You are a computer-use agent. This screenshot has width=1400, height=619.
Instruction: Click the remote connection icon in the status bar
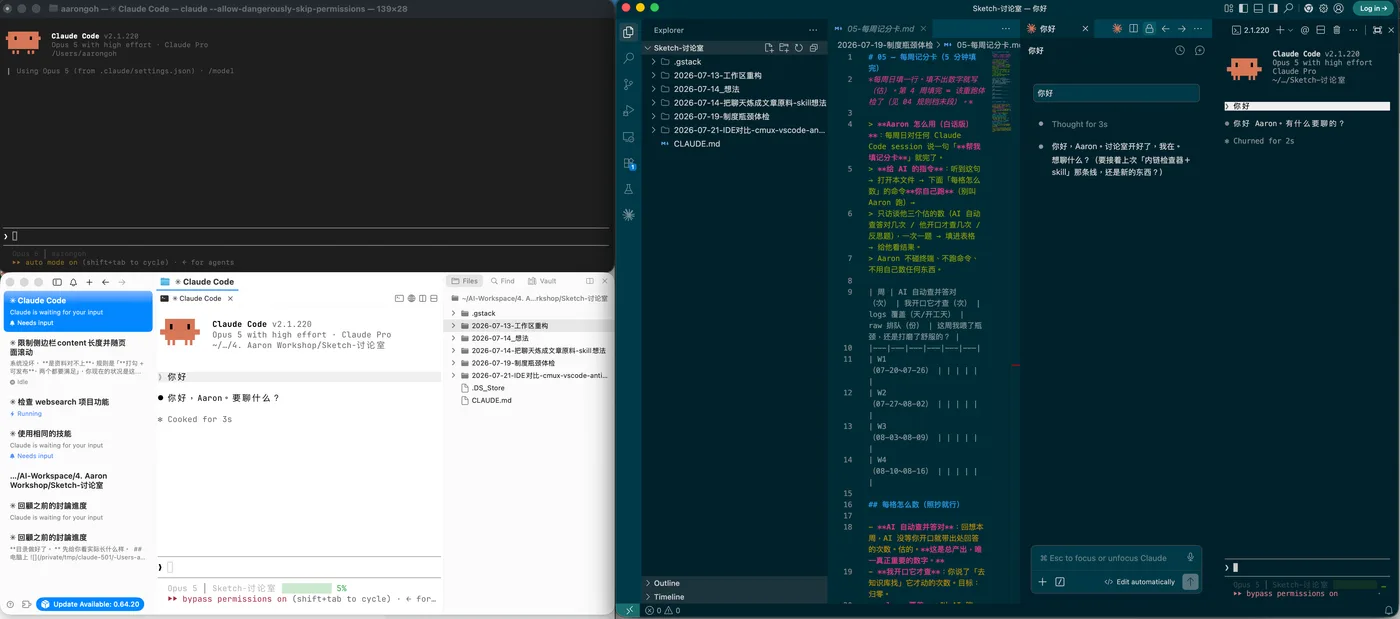[628, 610]
